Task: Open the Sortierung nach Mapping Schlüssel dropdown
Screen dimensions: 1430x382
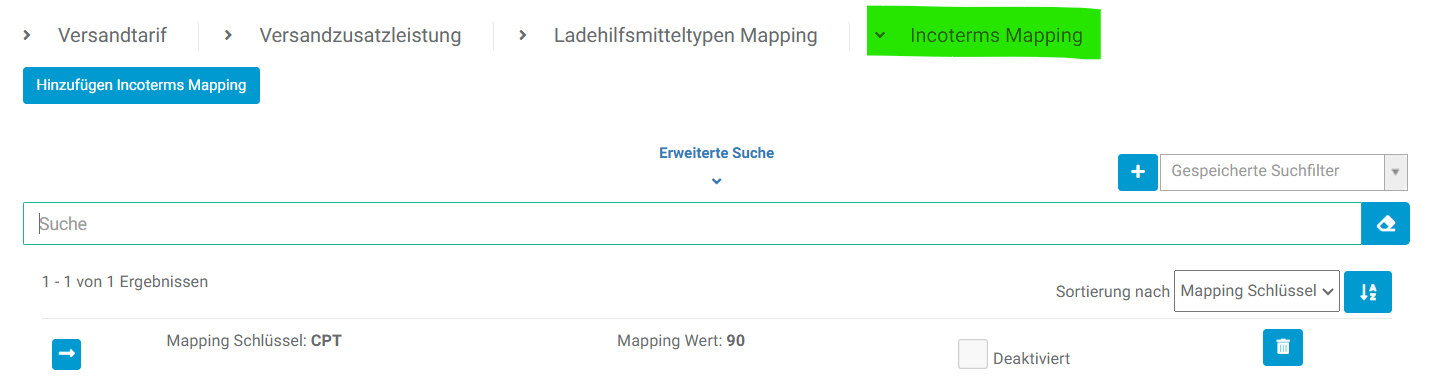Action: tap(1257, 291)
